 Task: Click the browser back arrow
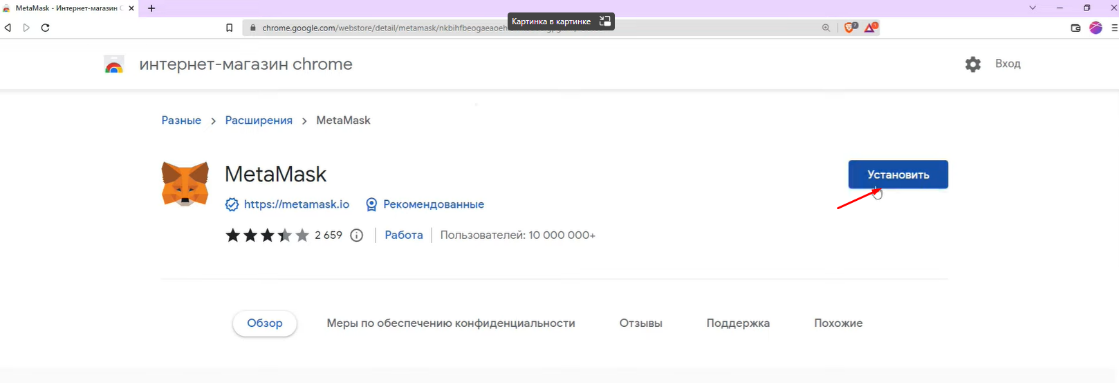click(9, 28)
